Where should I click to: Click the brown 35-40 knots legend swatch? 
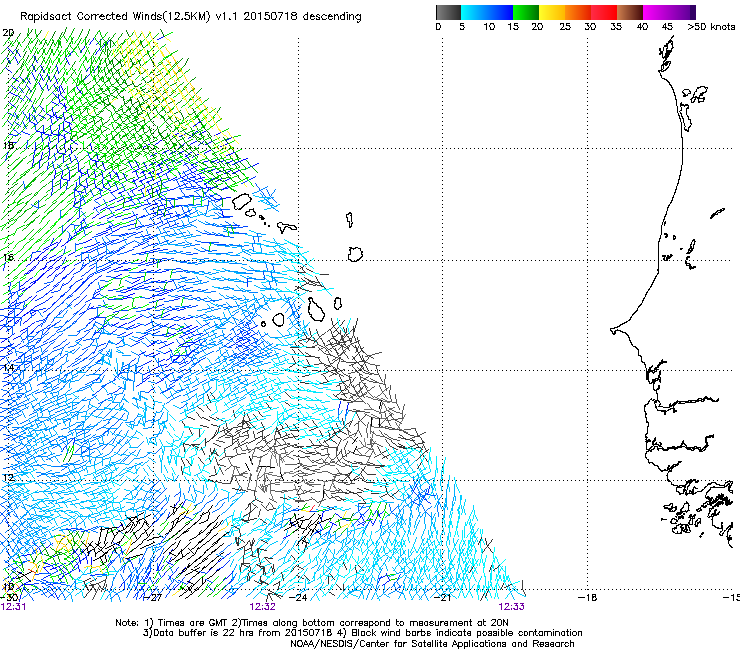pos(630,12)
